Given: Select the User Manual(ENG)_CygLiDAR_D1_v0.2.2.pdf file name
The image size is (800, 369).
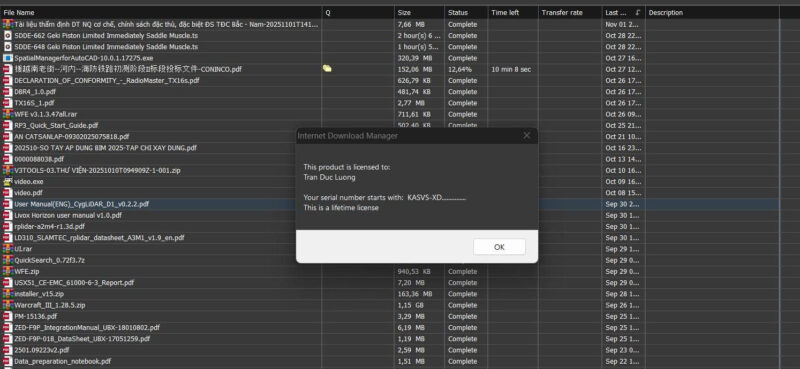Looking at the screenshot, I should click(82, 204).
